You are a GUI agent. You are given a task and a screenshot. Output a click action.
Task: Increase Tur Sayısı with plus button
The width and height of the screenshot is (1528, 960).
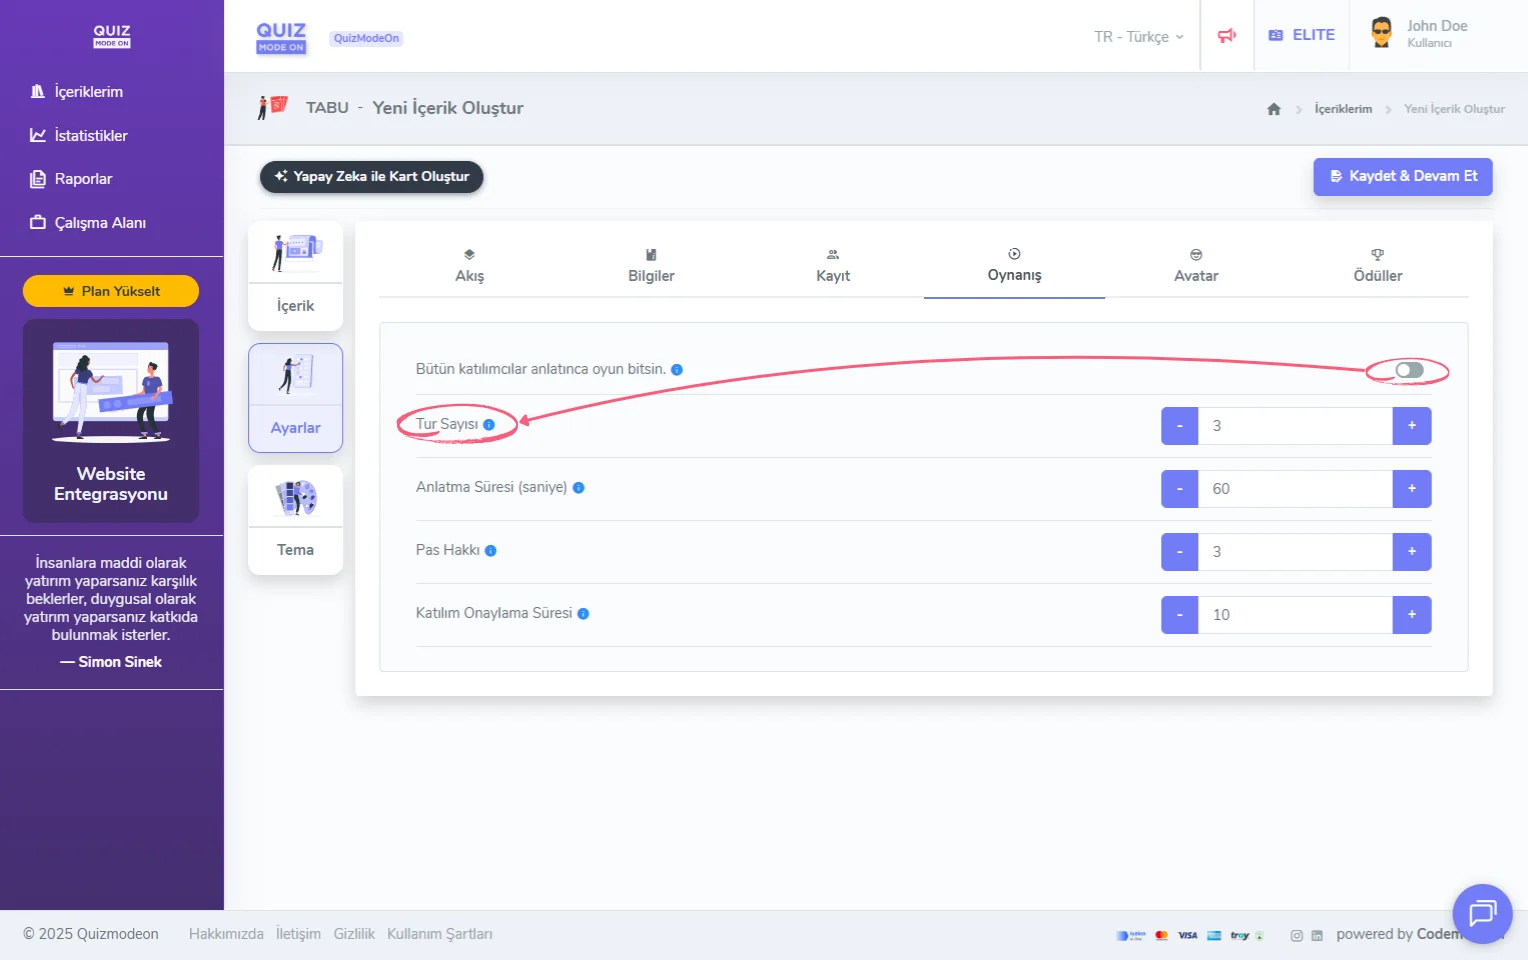[x=1411, y=426]
